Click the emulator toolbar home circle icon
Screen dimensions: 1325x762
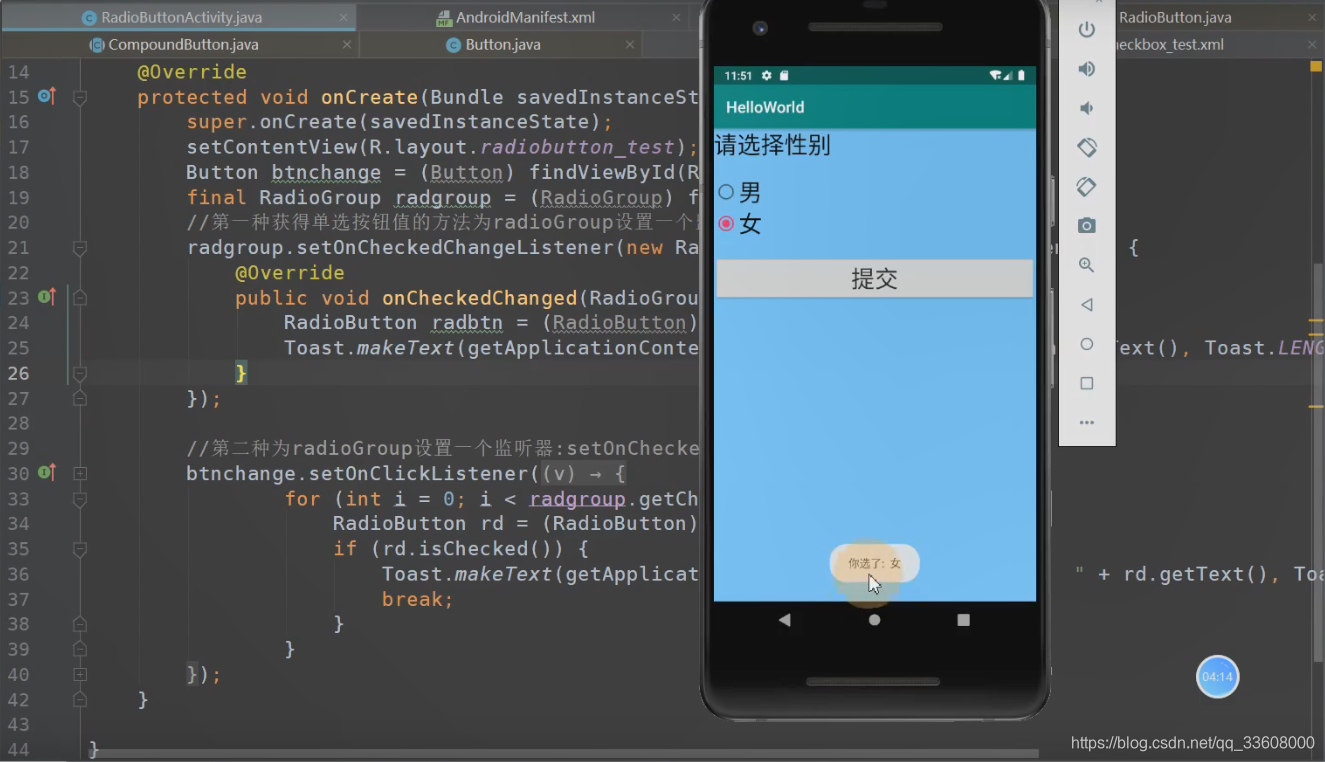point(1087,344)
